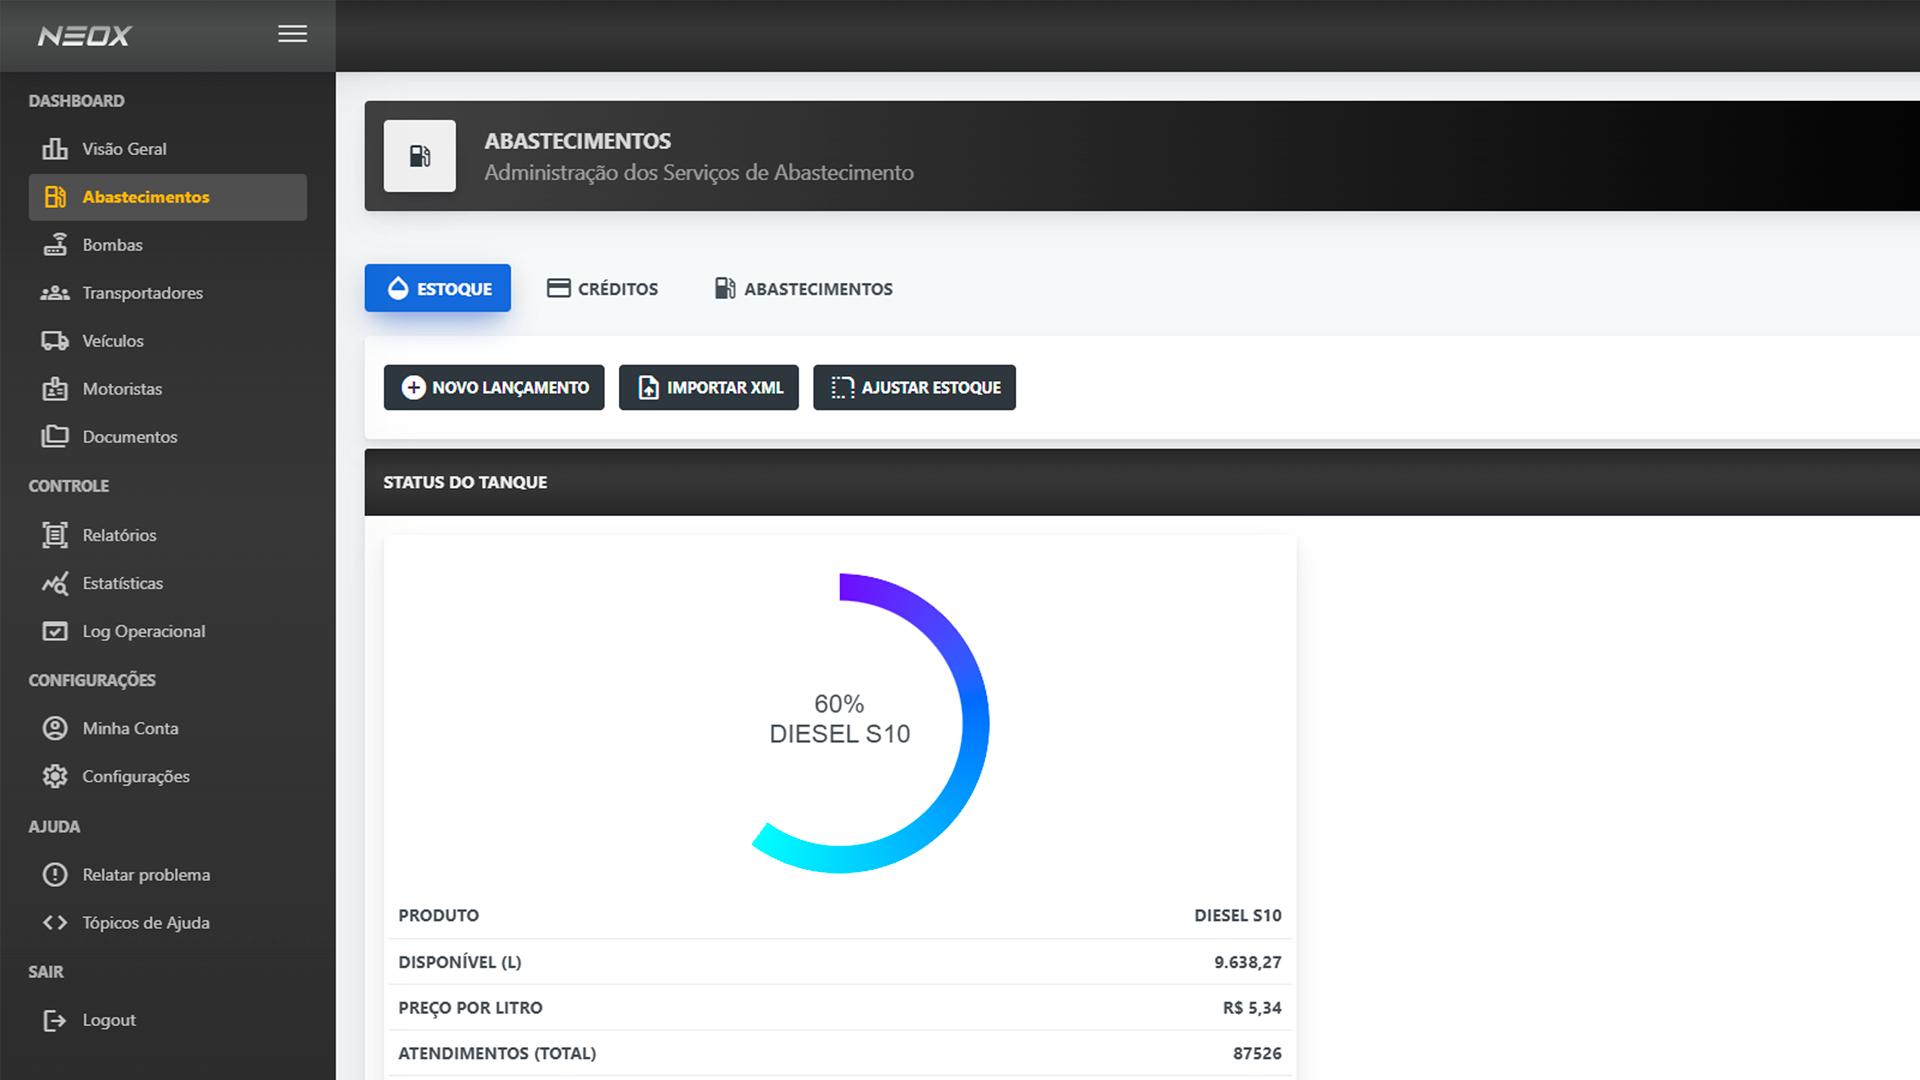Click the Log Operacional icon
This screenshot has height=1080, width=1920.
[55, 631]
